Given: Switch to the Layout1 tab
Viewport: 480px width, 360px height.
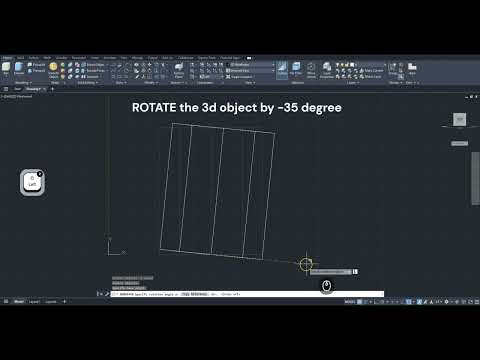Looking at the screenshot, I should click(34, 302).
